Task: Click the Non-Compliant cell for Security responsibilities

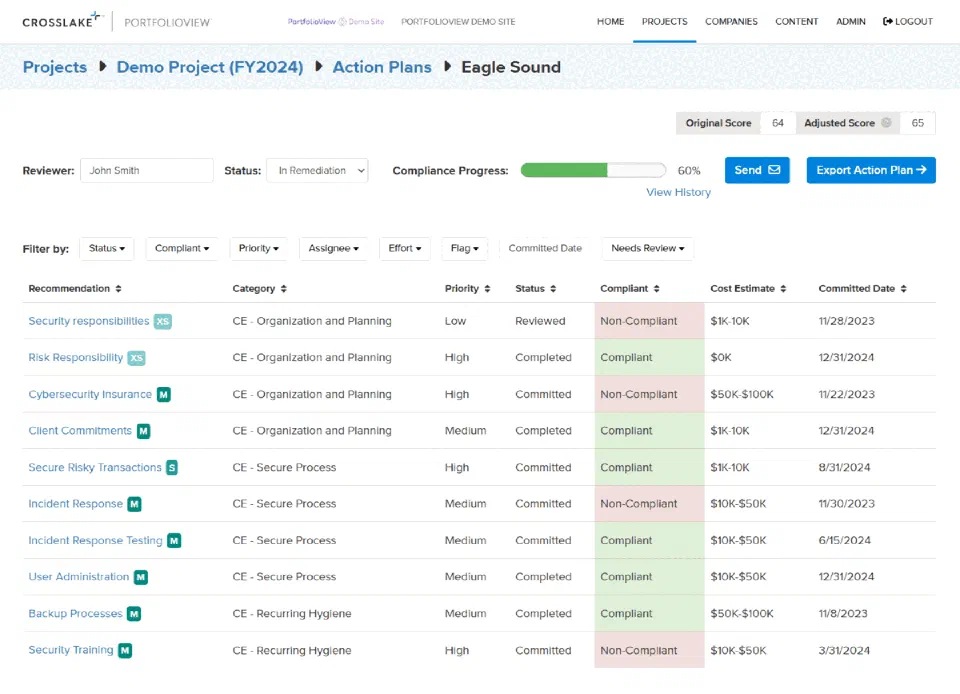Action: [x=650, y=321]
